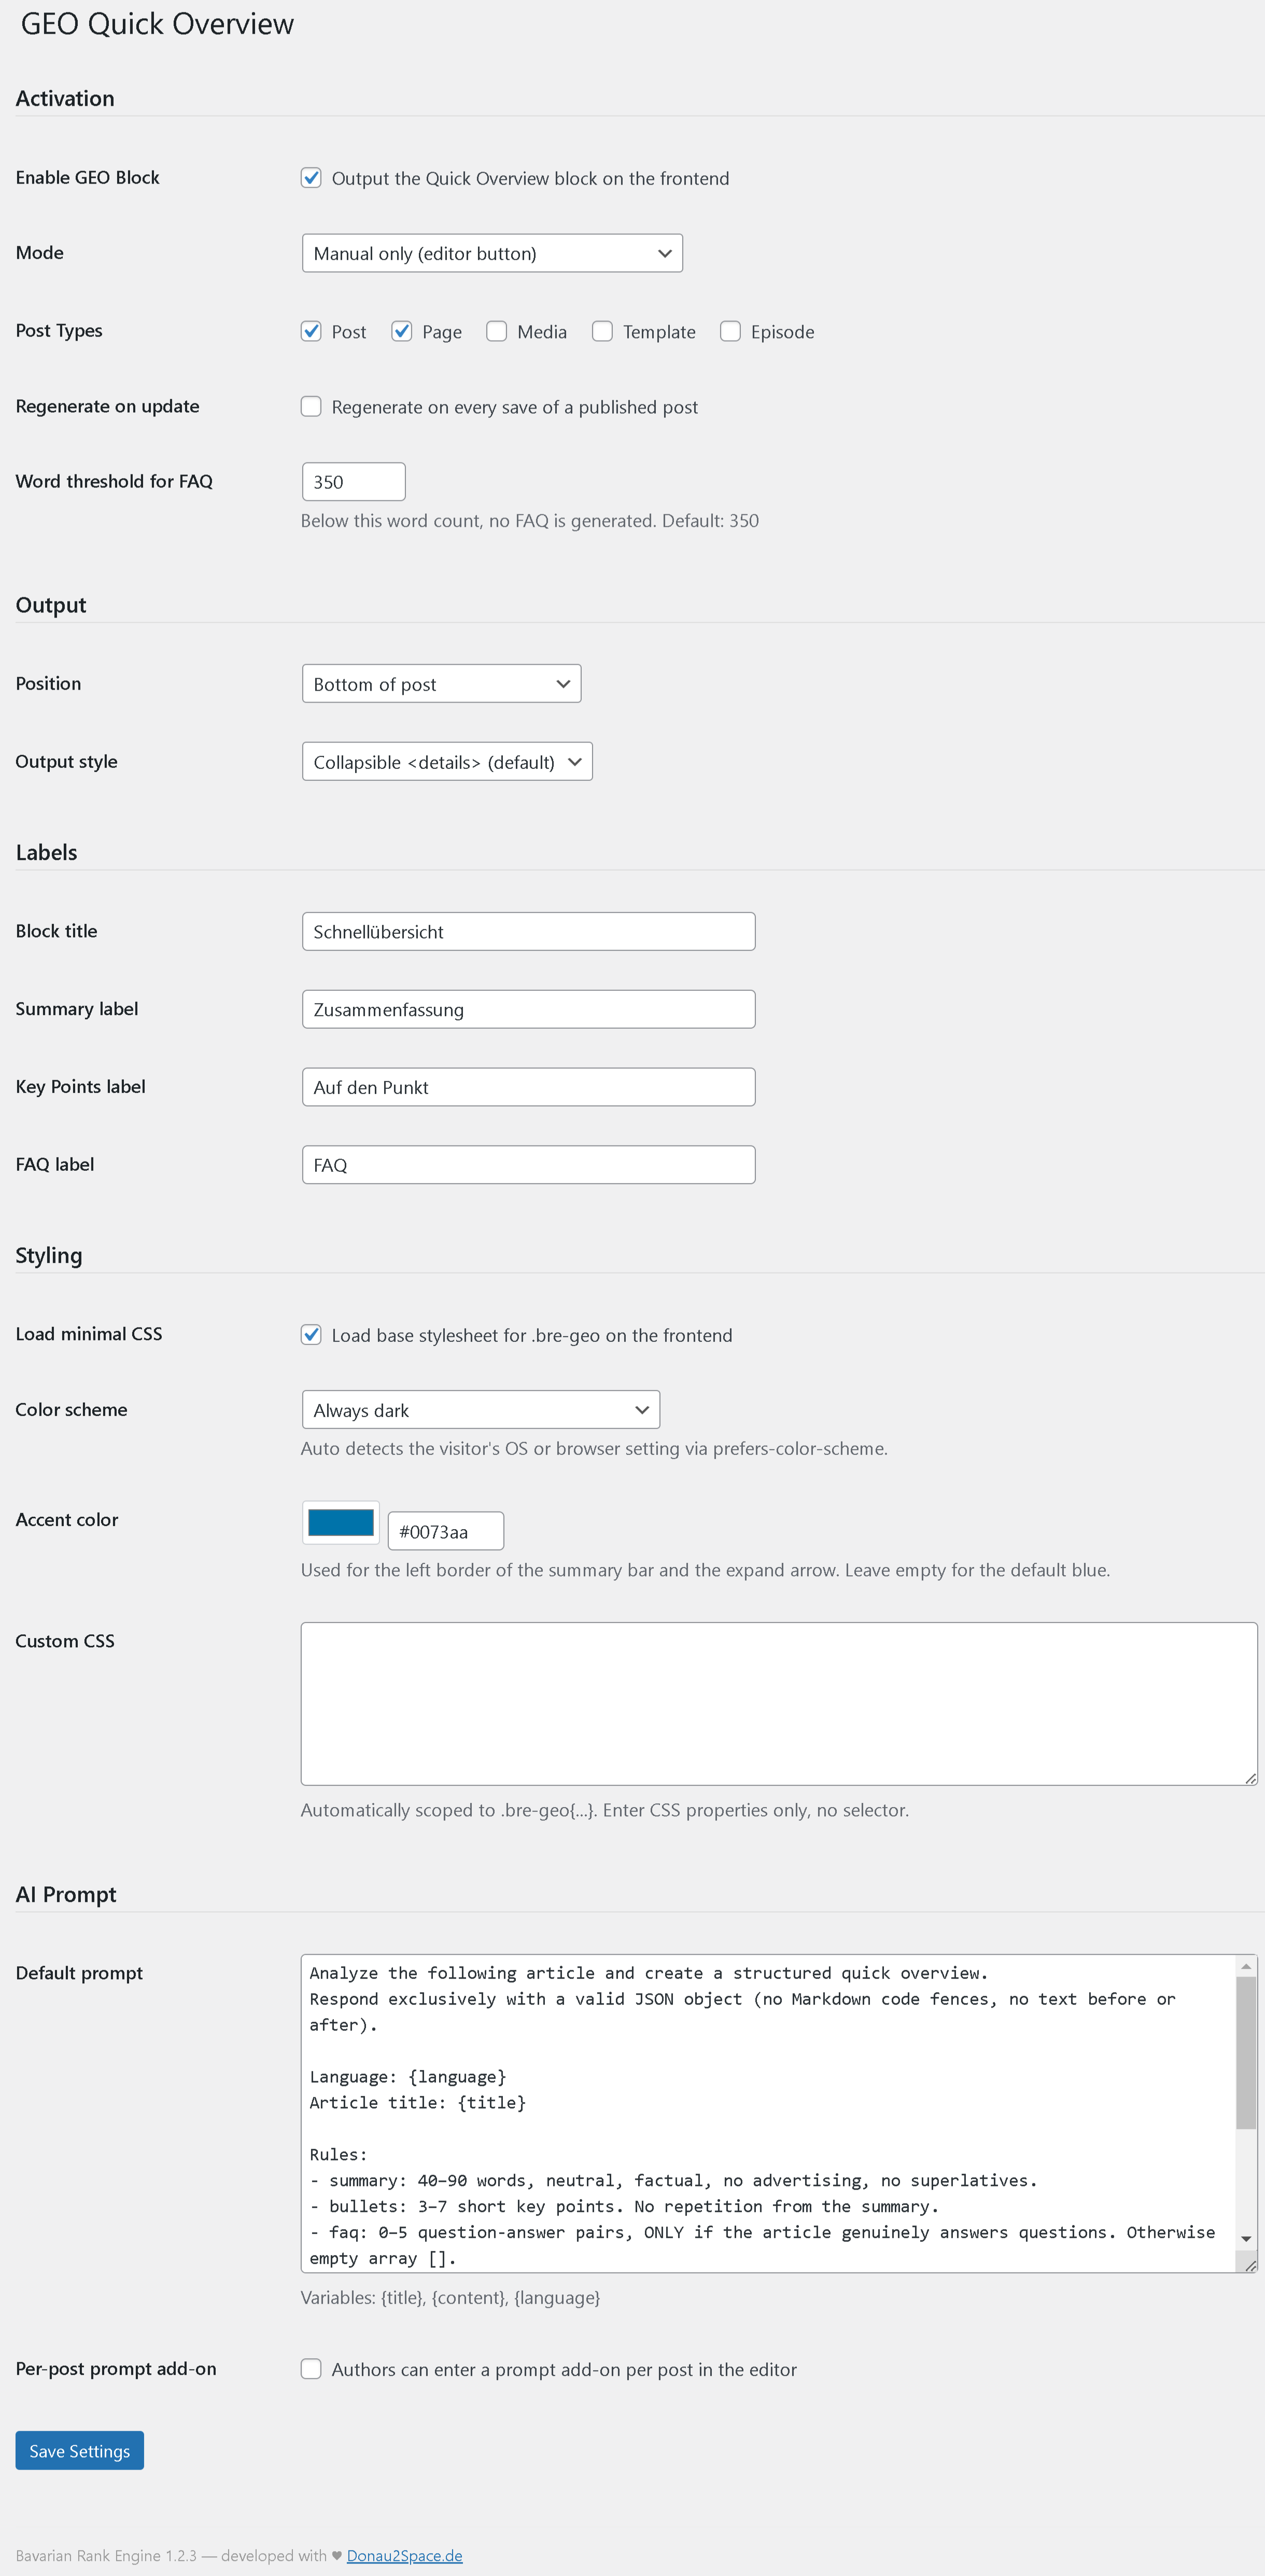Image resolution: width=1265 pixels, height=2576 pixels.
Task: Enable the Episode post type
Action: point(730,331)
